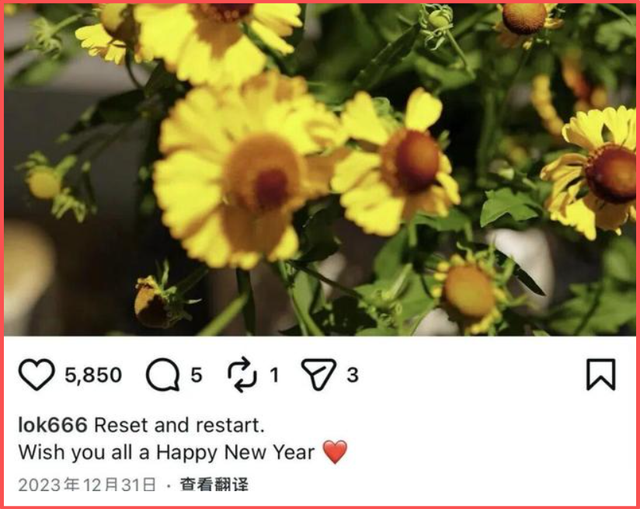This screenshot has width=640, height=509.
Task: Open the large blurred yellow flower in photo
Action: click(x=245, y=171)
